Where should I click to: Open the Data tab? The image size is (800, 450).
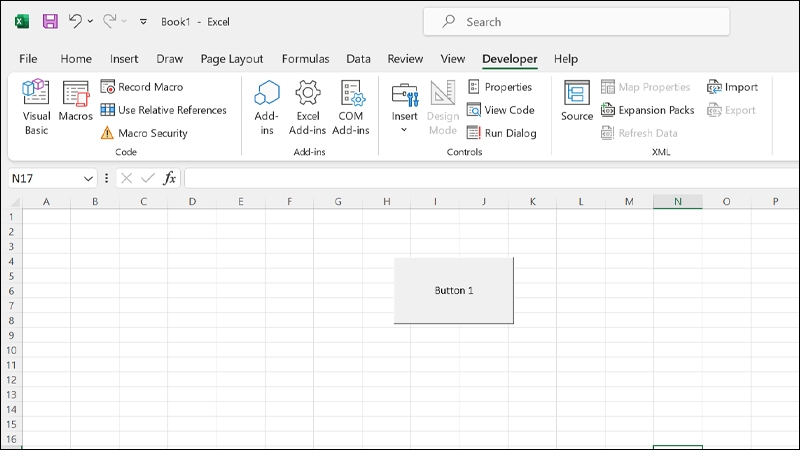(358, 59)
